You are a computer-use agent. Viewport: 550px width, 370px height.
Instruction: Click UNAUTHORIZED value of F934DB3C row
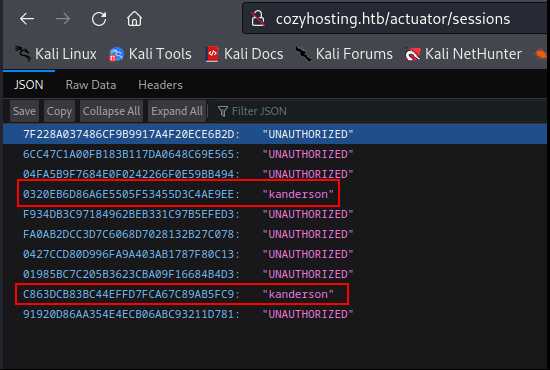point(308,214)
